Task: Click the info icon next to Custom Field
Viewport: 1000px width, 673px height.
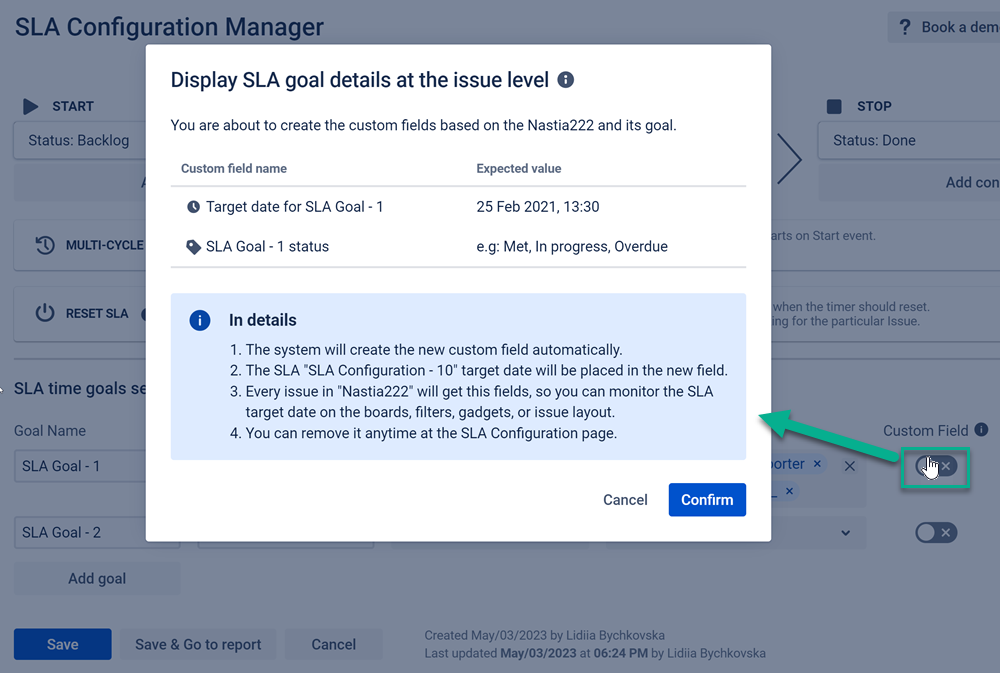Action: [x=981, y=430]
